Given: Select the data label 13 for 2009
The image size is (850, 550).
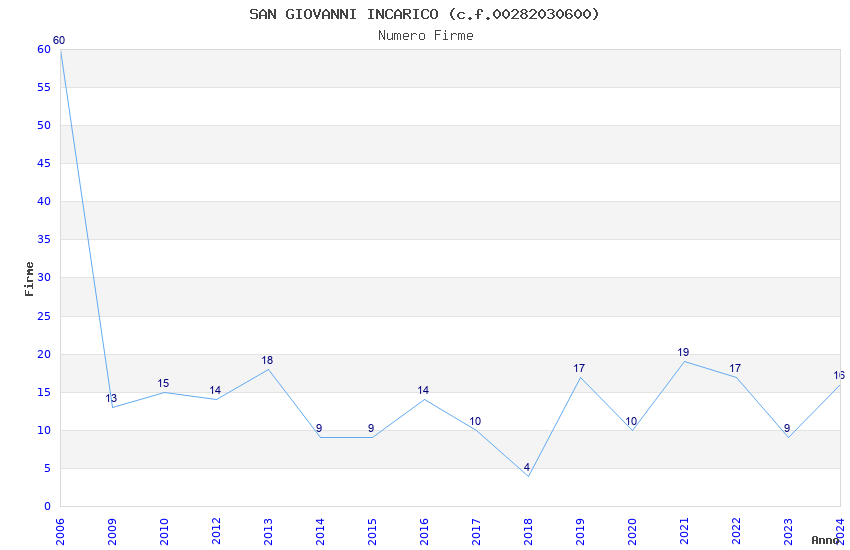Looking at the screenshot, I should [111, 398].
